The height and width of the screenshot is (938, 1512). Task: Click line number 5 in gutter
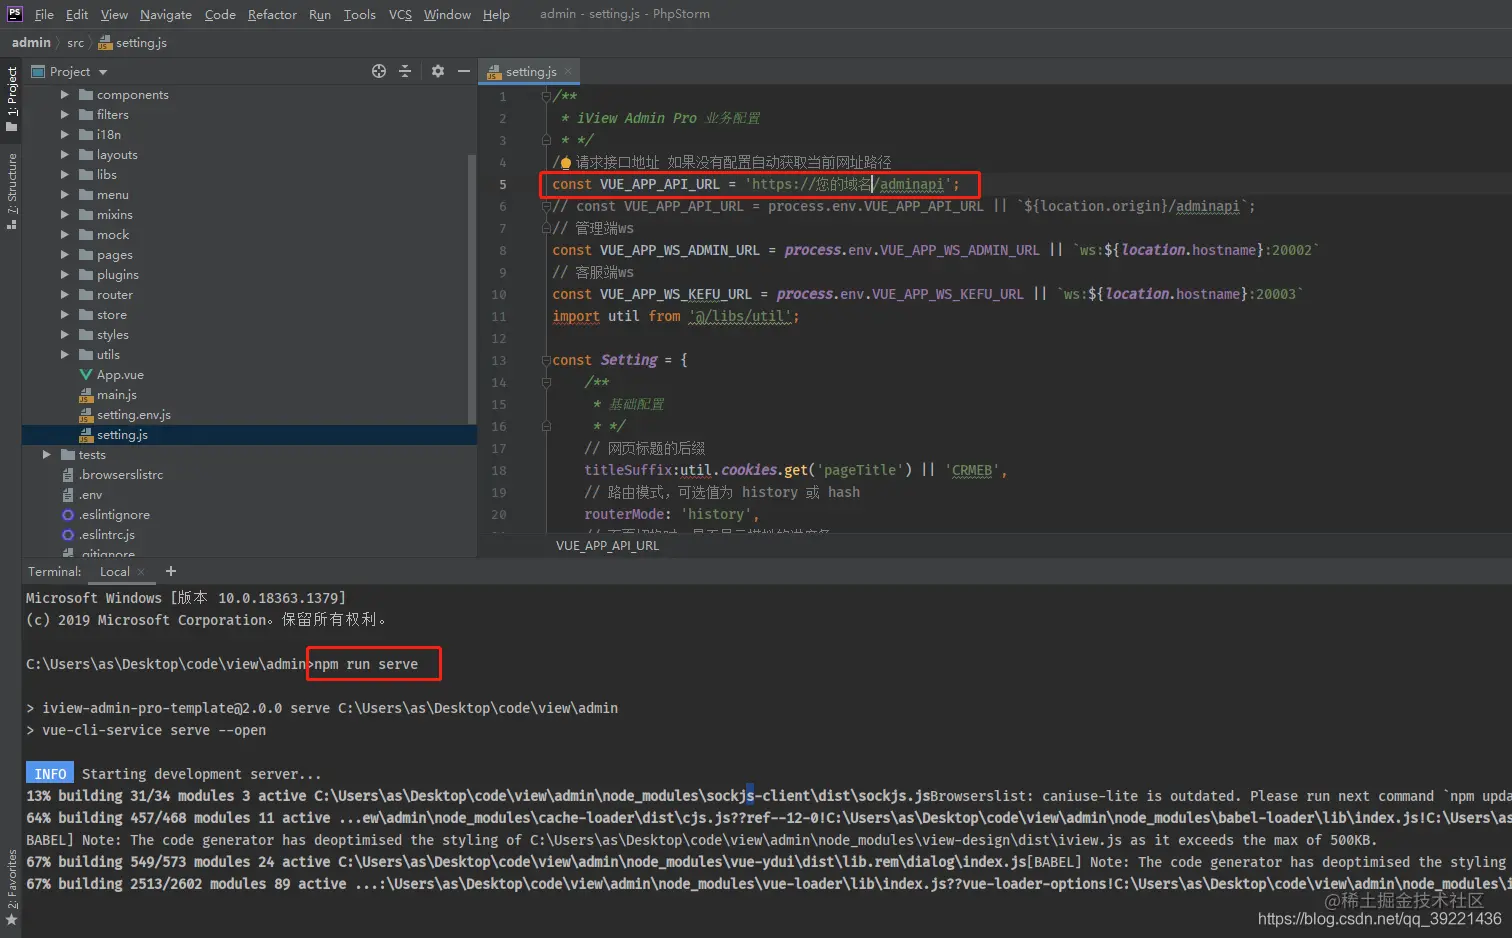[503, 184]
